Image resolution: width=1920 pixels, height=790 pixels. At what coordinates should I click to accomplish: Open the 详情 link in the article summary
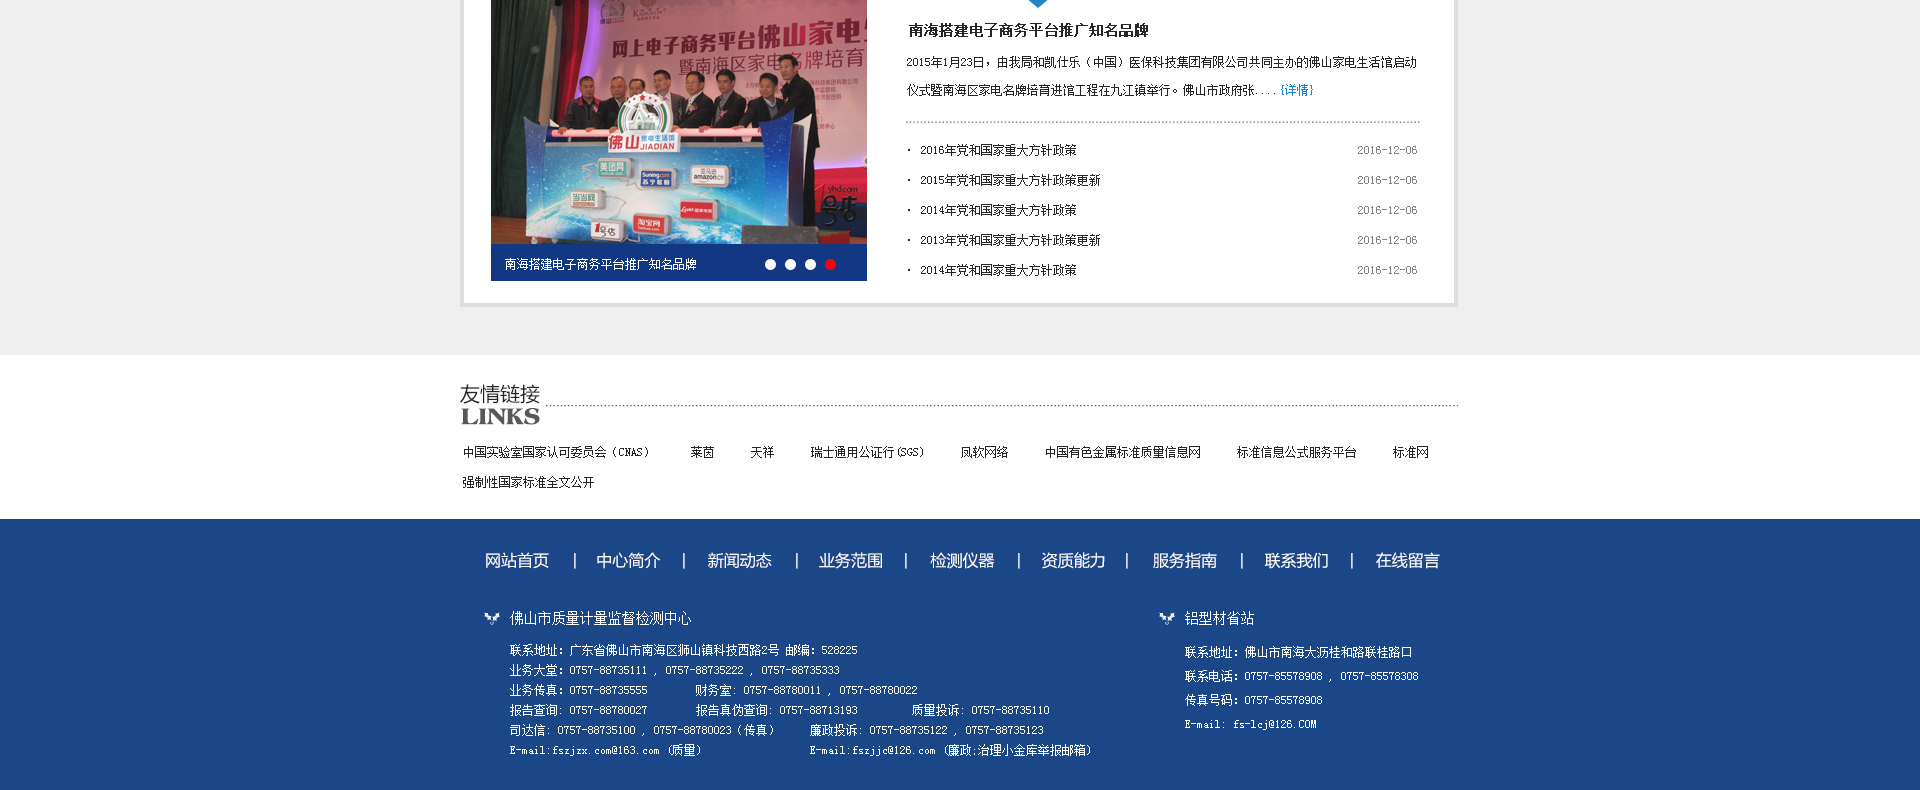pyautogui.click(x=1296, y=90)
